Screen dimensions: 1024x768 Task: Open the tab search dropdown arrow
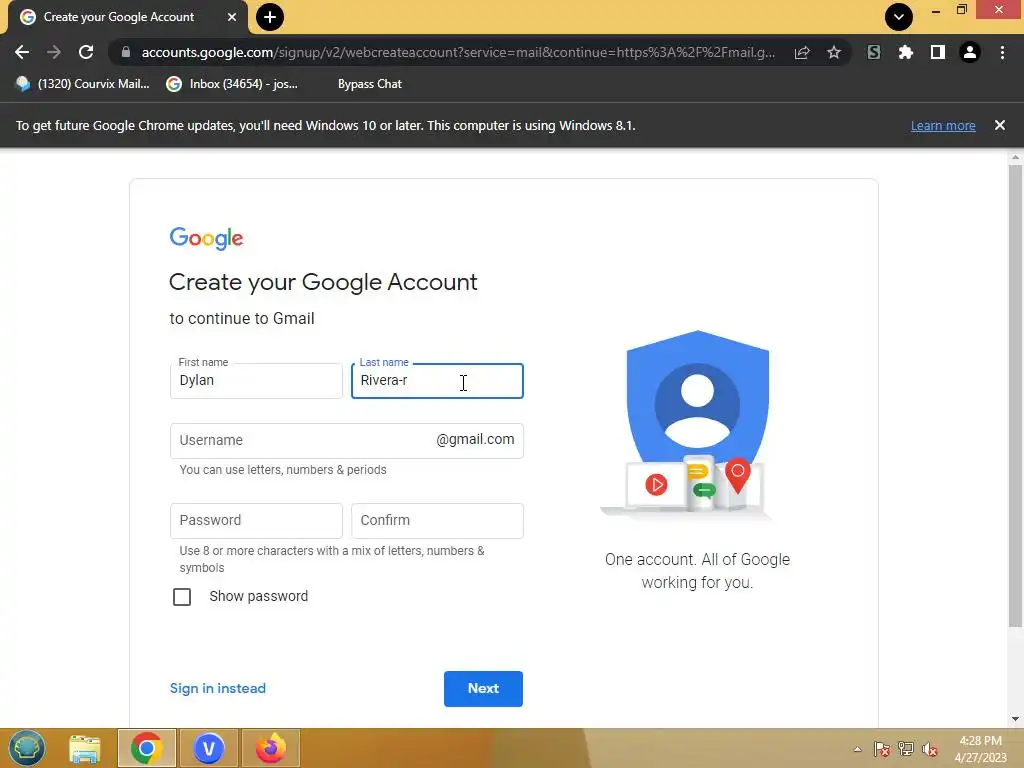899,17
